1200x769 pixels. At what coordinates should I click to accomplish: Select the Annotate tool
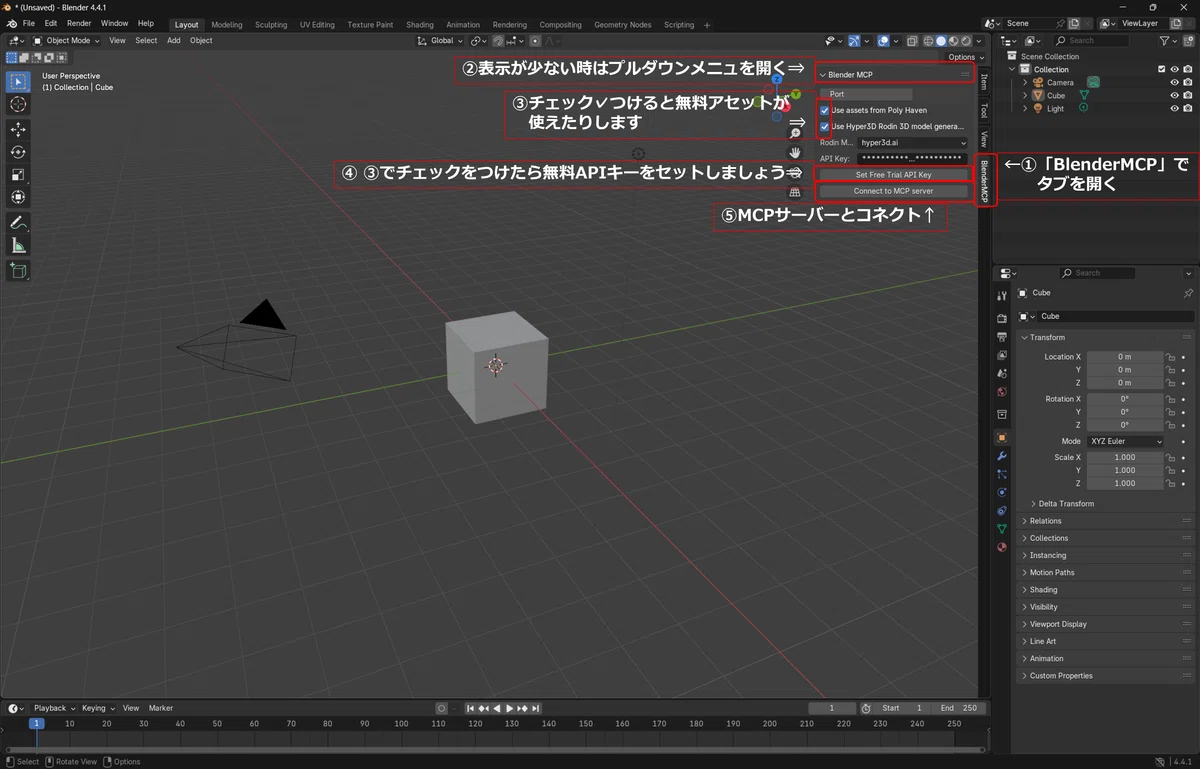18,222
